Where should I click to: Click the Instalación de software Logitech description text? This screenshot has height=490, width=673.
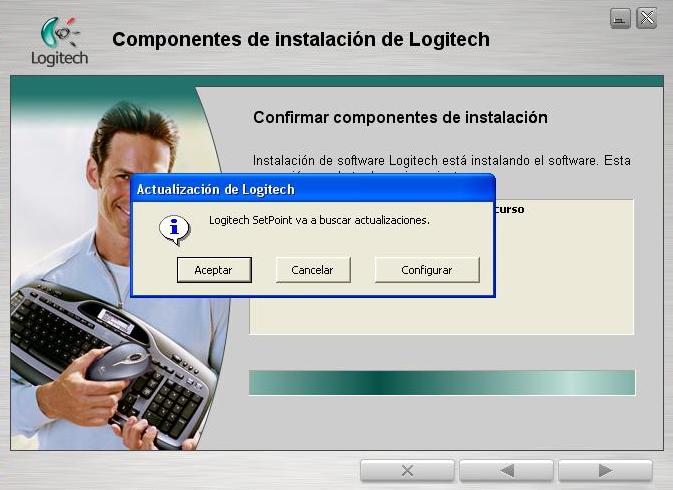point(442,160)
